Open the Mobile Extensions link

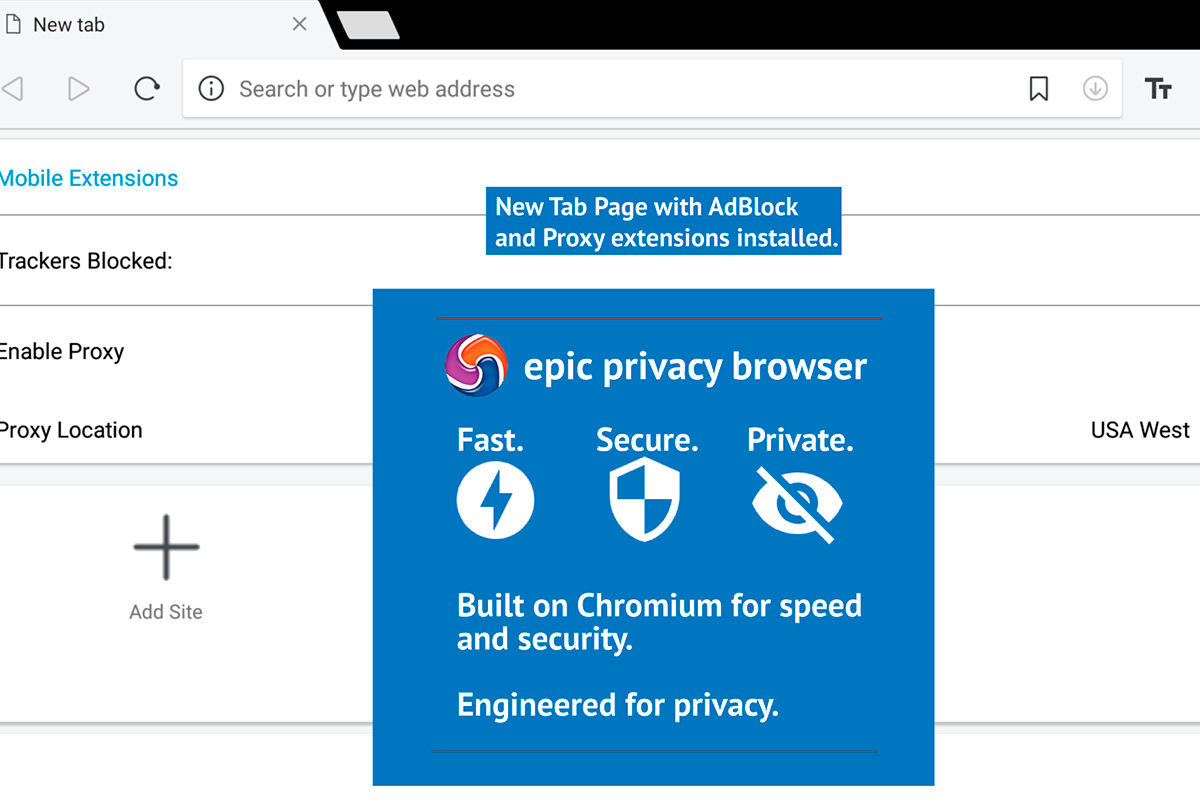89,178
